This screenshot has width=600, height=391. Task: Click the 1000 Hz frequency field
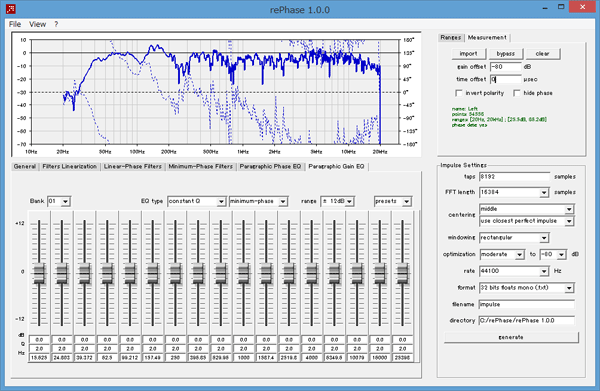[243, 358]
